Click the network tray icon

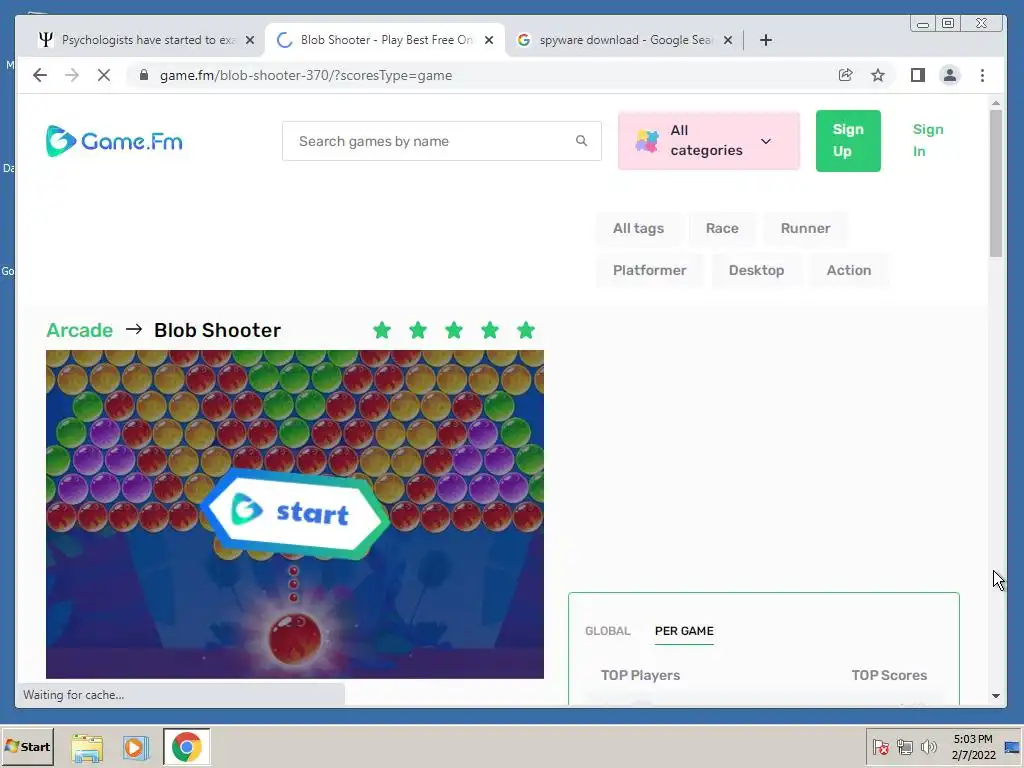tap(904, 746)
